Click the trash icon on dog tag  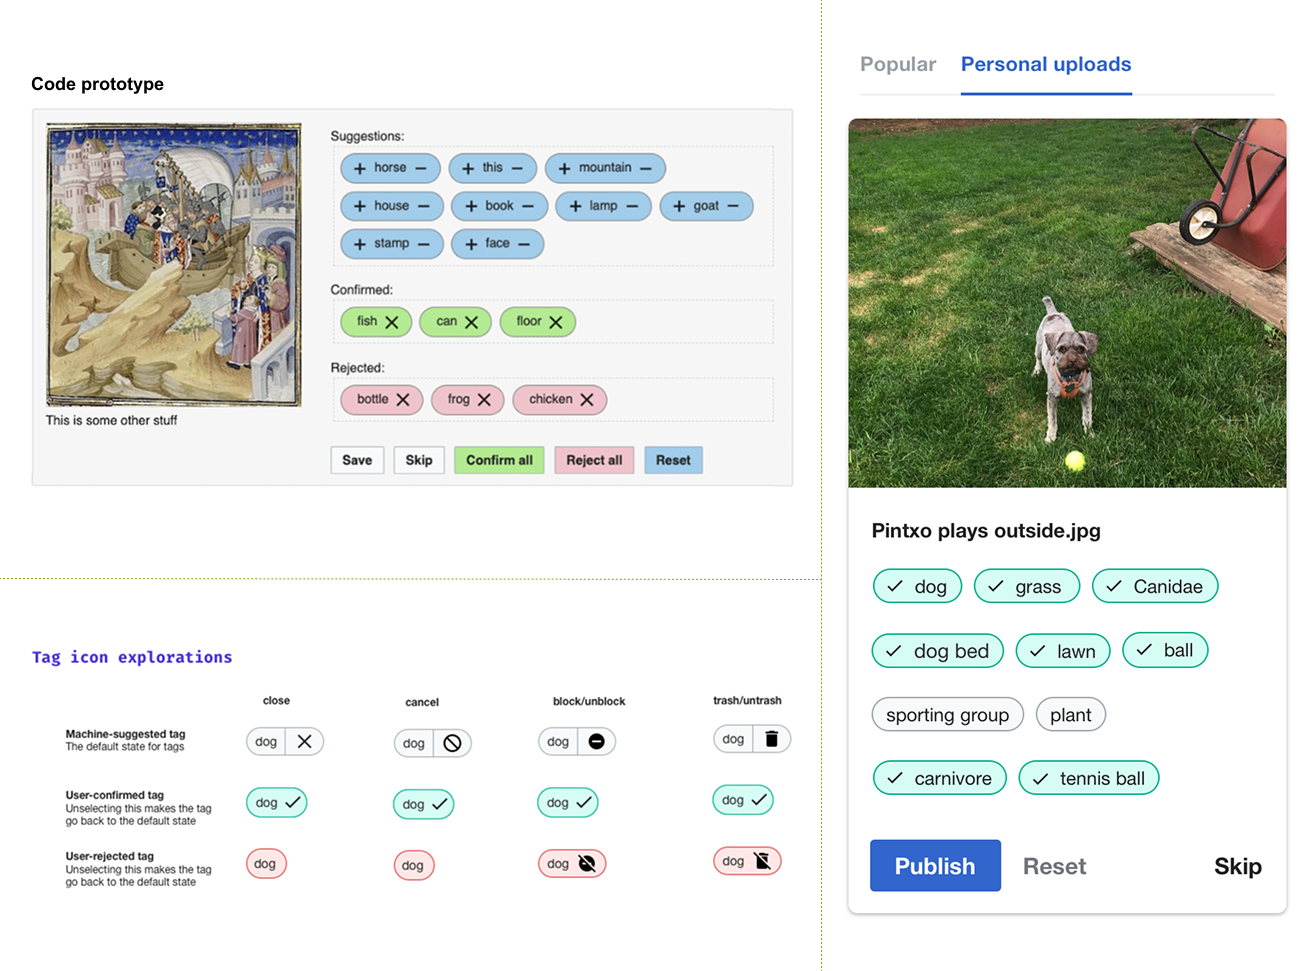point(771,739)
